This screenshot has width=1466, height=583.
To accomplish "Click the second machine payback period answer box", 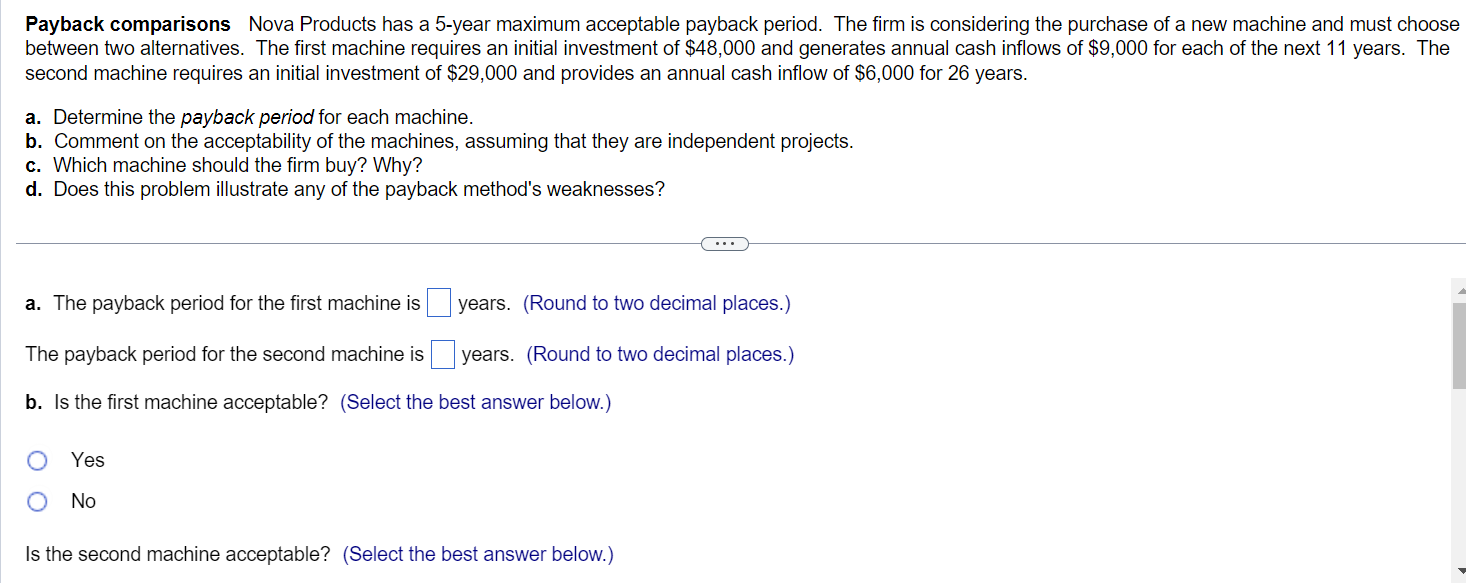I will point(442,354).
